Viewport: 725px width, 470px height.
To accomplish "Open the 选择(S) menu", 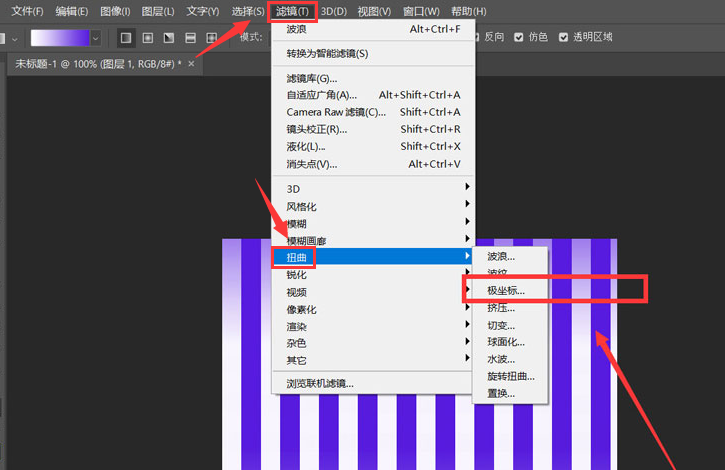I will [x=248, y=11].
